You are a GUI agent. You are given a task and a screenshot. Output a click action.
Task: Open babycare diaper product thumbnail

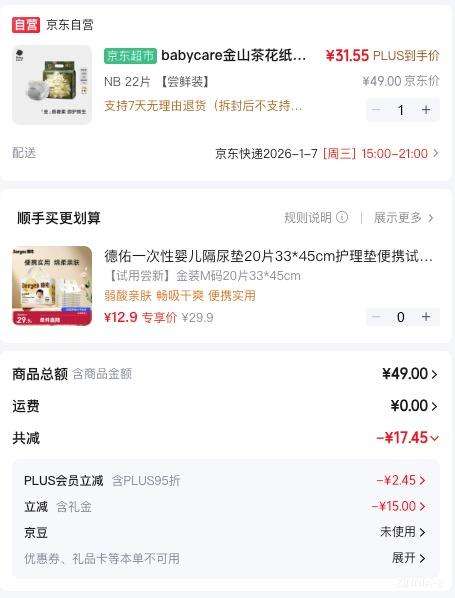coord(52,85)
